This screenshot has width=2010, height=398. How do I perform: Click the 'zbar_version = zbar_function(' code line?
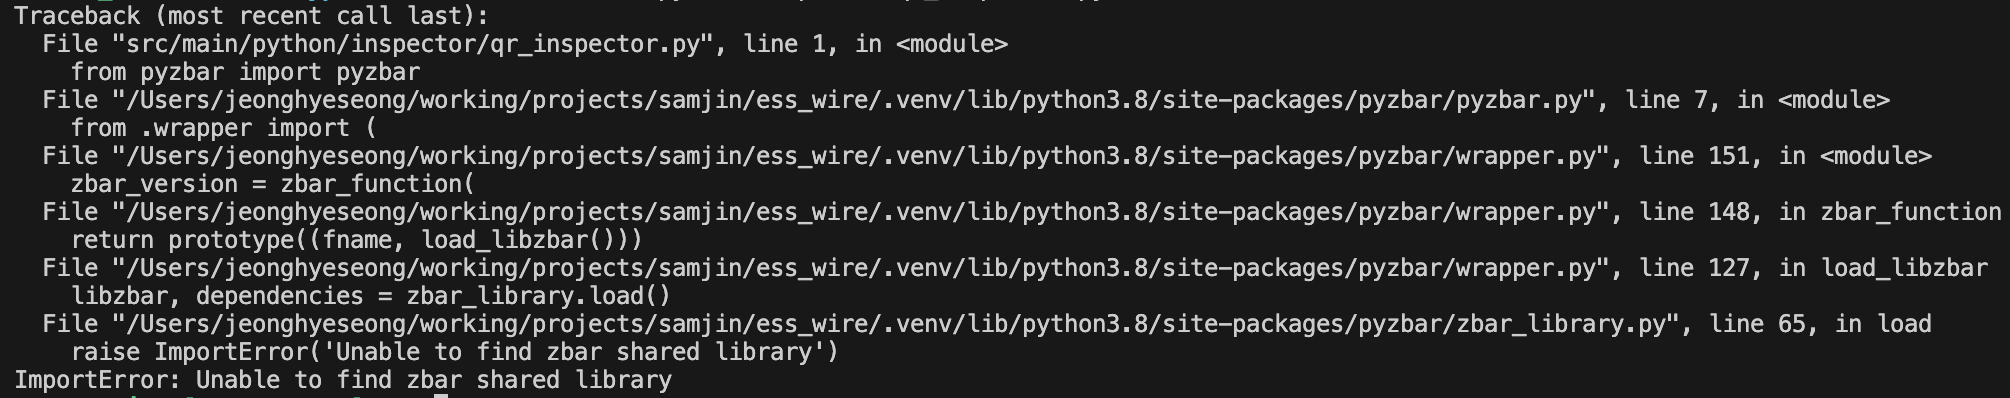point(273,184)
